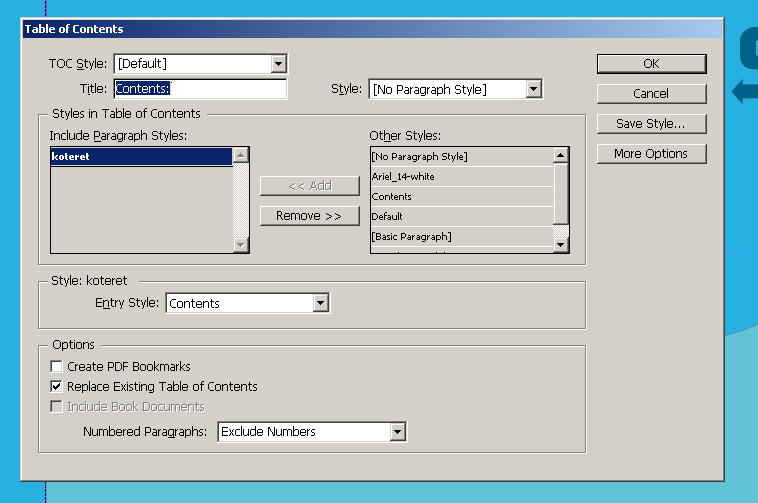Open the Numbered Paragraphs dropdown

pos(312,431)
